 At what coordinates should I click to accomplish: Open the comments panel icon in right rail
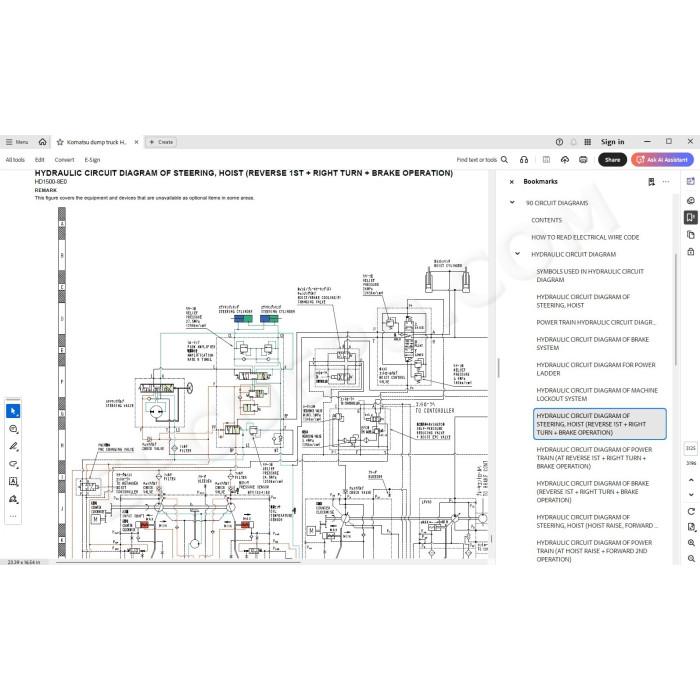[x=691, y=200]
